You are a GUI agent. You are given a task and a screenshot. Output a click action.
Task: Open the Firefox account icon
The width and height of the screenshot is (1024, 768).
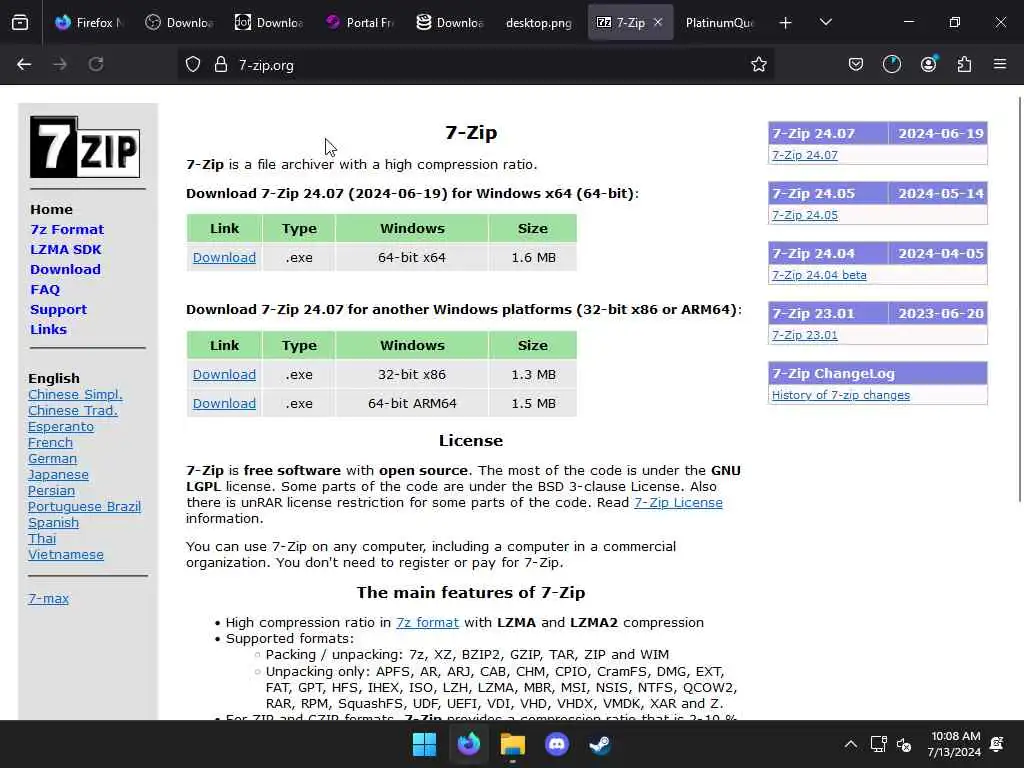[929, 64]
